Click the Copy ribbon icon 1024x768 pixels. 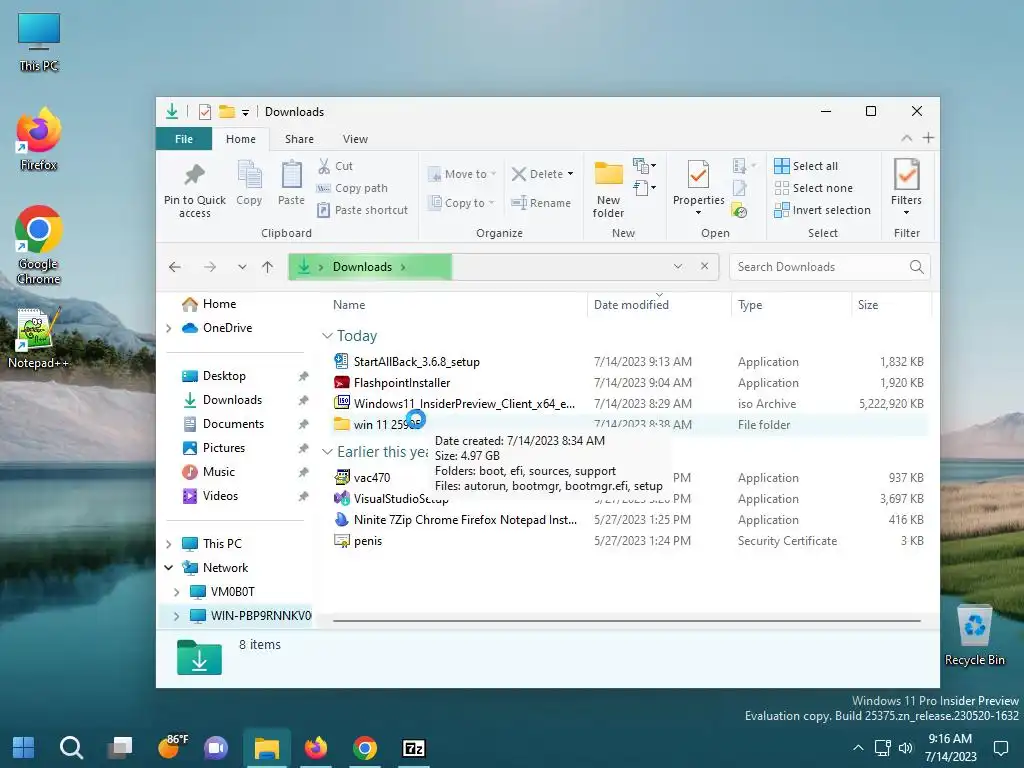[249, 183]
